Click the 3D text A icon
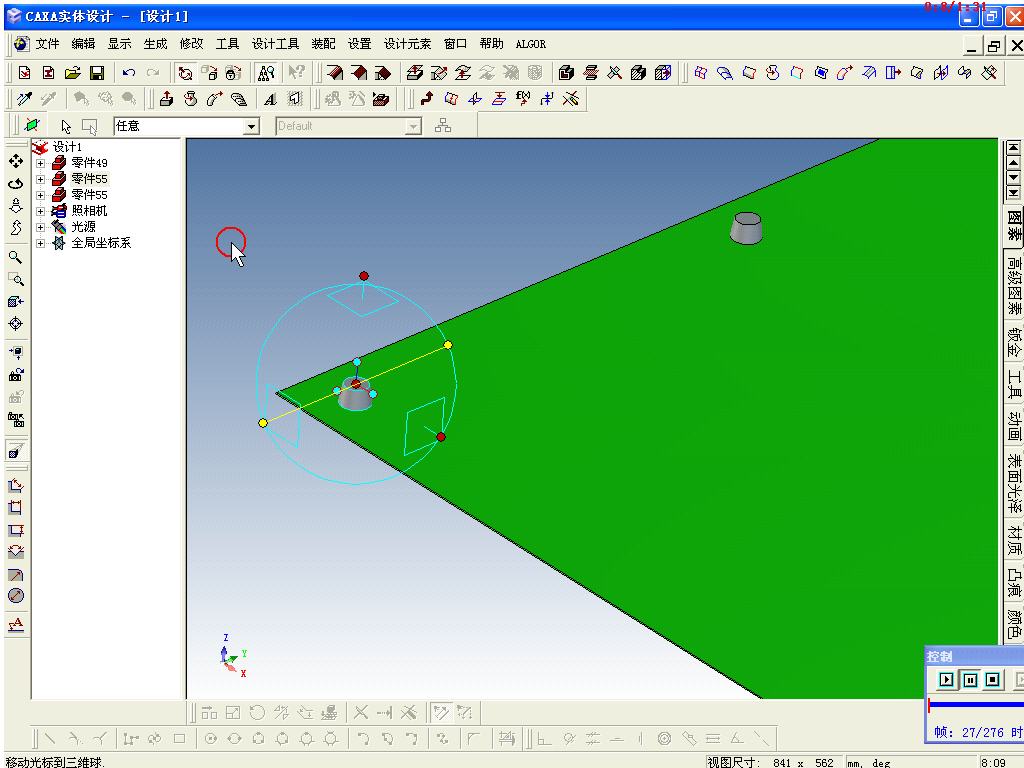 click(270, 99)
